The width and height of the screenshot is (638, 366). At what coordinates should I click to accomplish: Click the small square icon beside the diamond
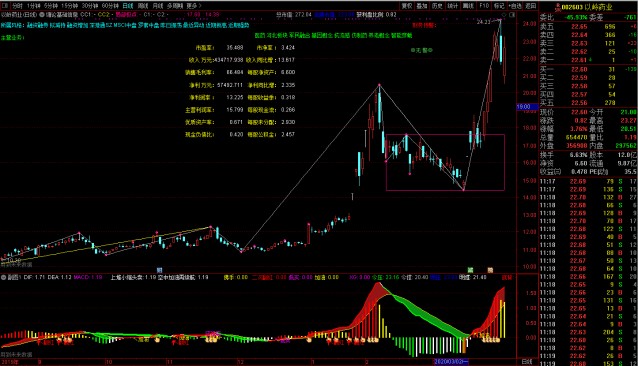tap(512, 15)
